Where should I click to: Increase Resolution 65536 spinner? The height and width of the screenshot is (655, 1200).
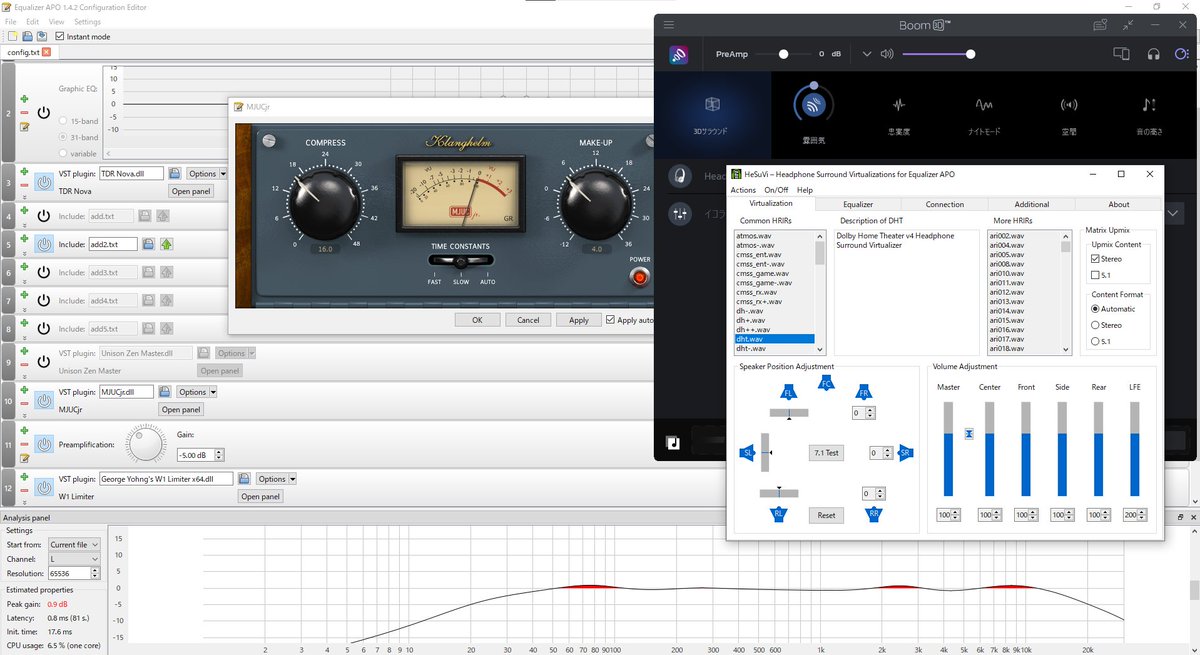96,570
